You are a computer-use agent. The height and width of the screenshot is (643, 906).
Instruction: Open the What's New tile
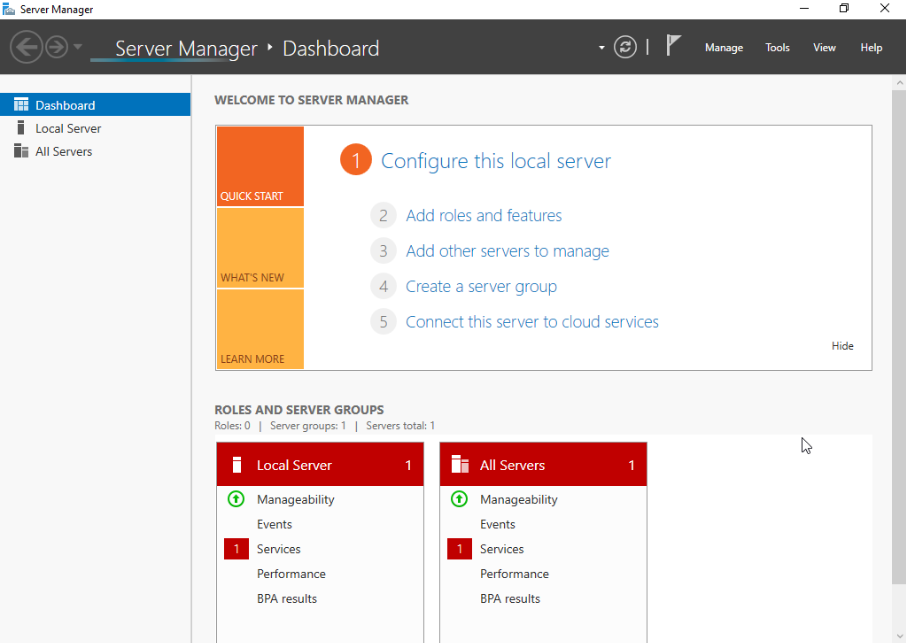[x=260, y=248]
